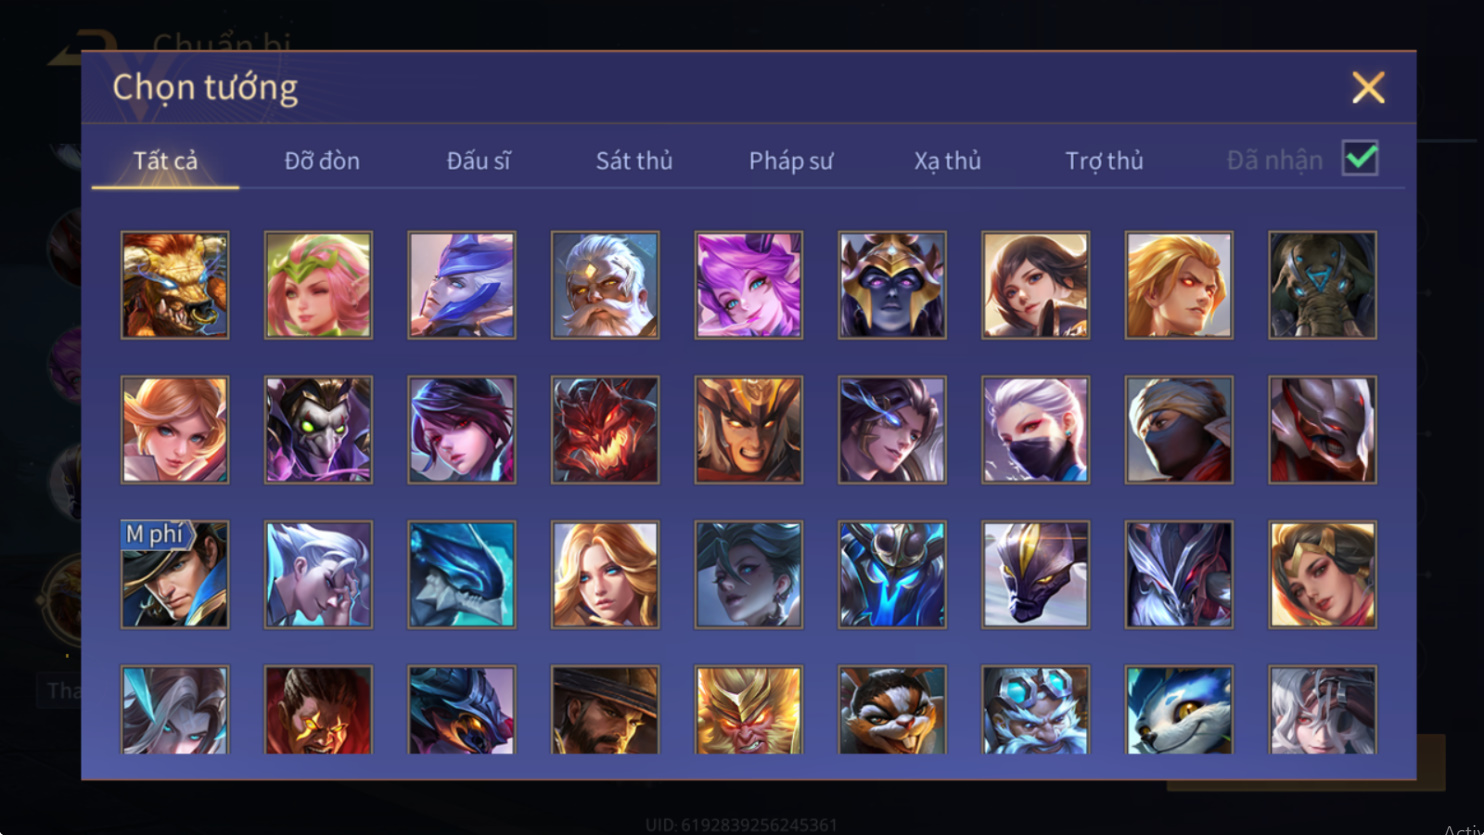Choose the white-bearded old man hero
Image resolution: width=1484 pixels, height=835 pixels.
605,285
